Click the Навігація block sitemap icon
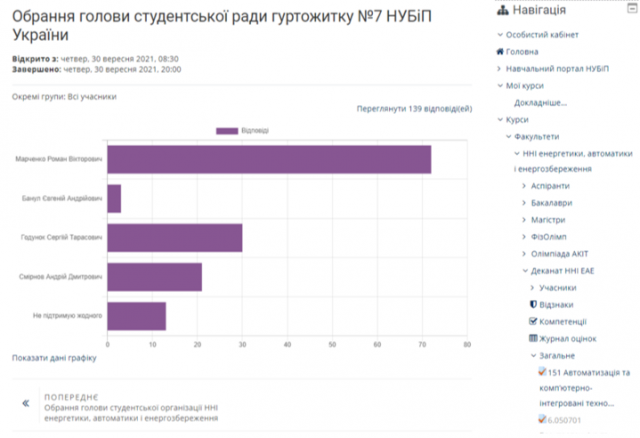The image size is (640, 438). click(x=502, y=10)
